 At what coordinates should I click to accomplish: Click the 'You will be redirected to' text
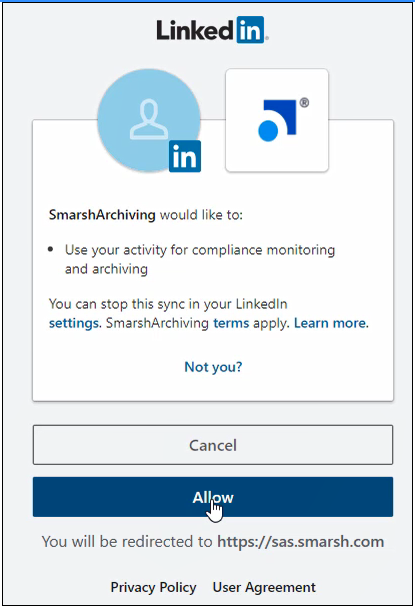click(127, 542)
